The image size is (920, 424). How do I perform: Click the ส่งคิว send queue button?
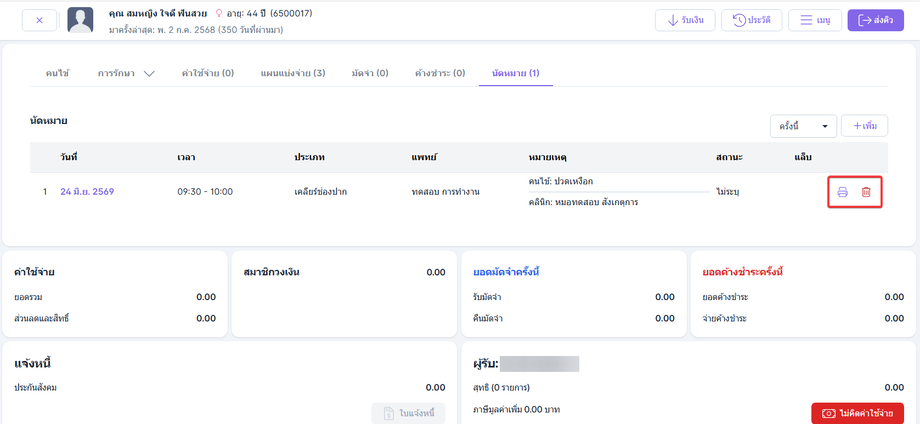pyautogui.click(x=875, y=21)
